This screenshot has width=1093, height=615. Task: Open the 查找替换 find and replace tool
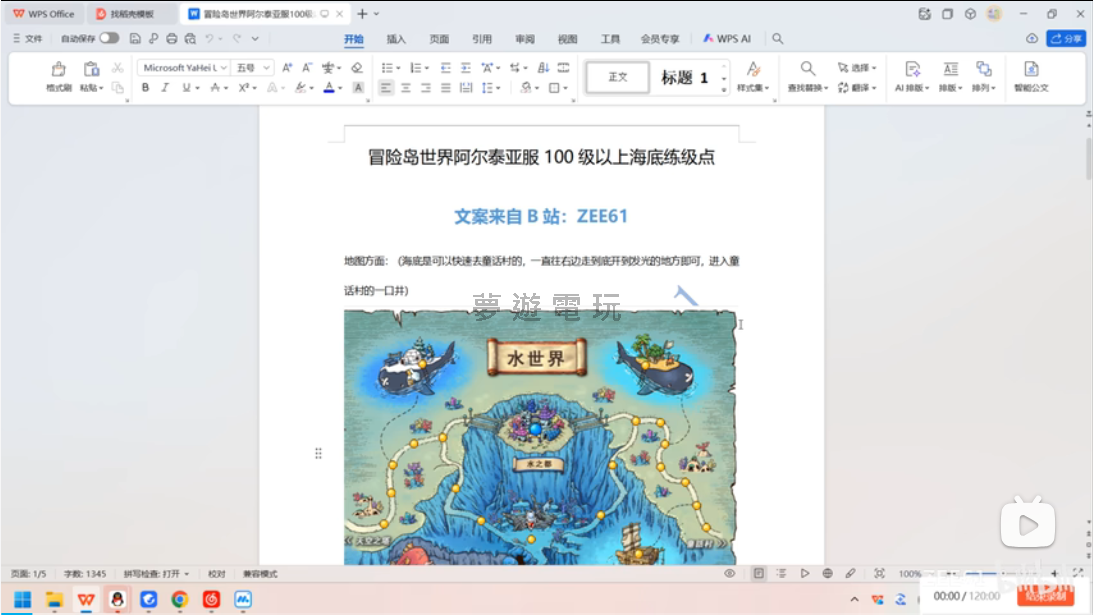[x=806, y=69]
